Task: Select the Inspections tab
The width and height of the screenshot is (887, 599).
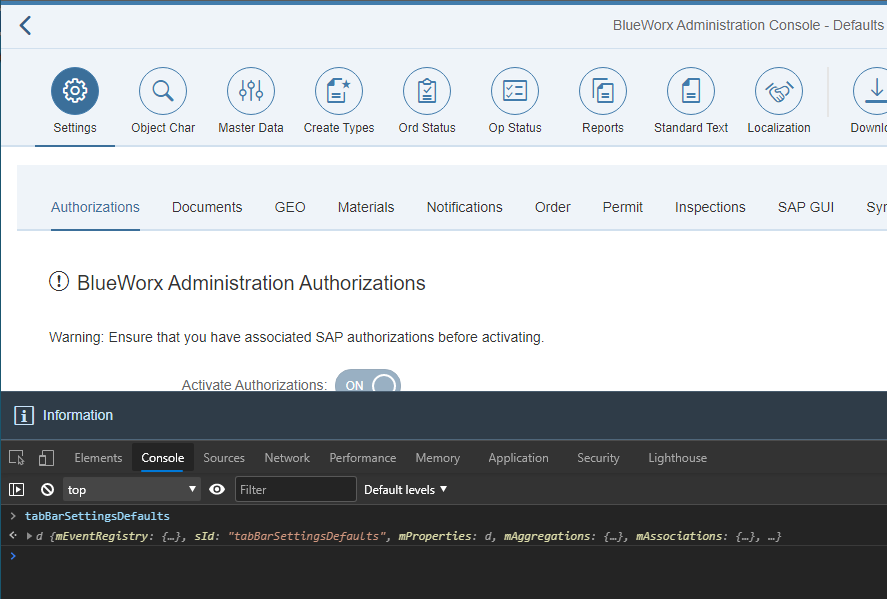Action: (710, 208)
